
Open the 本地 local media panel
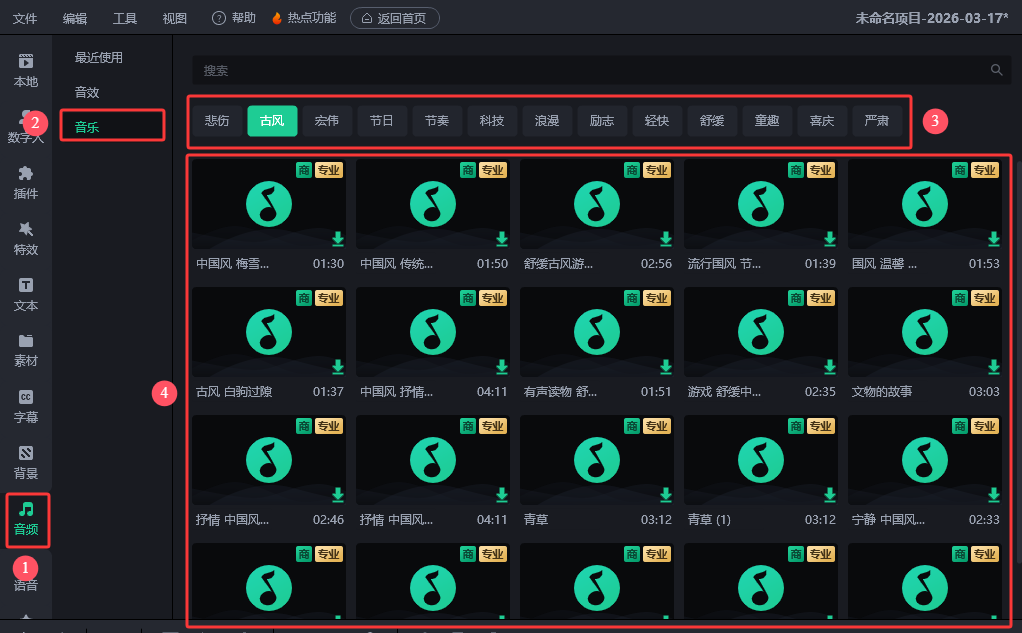pyautogui.click(x=26, y=70)
